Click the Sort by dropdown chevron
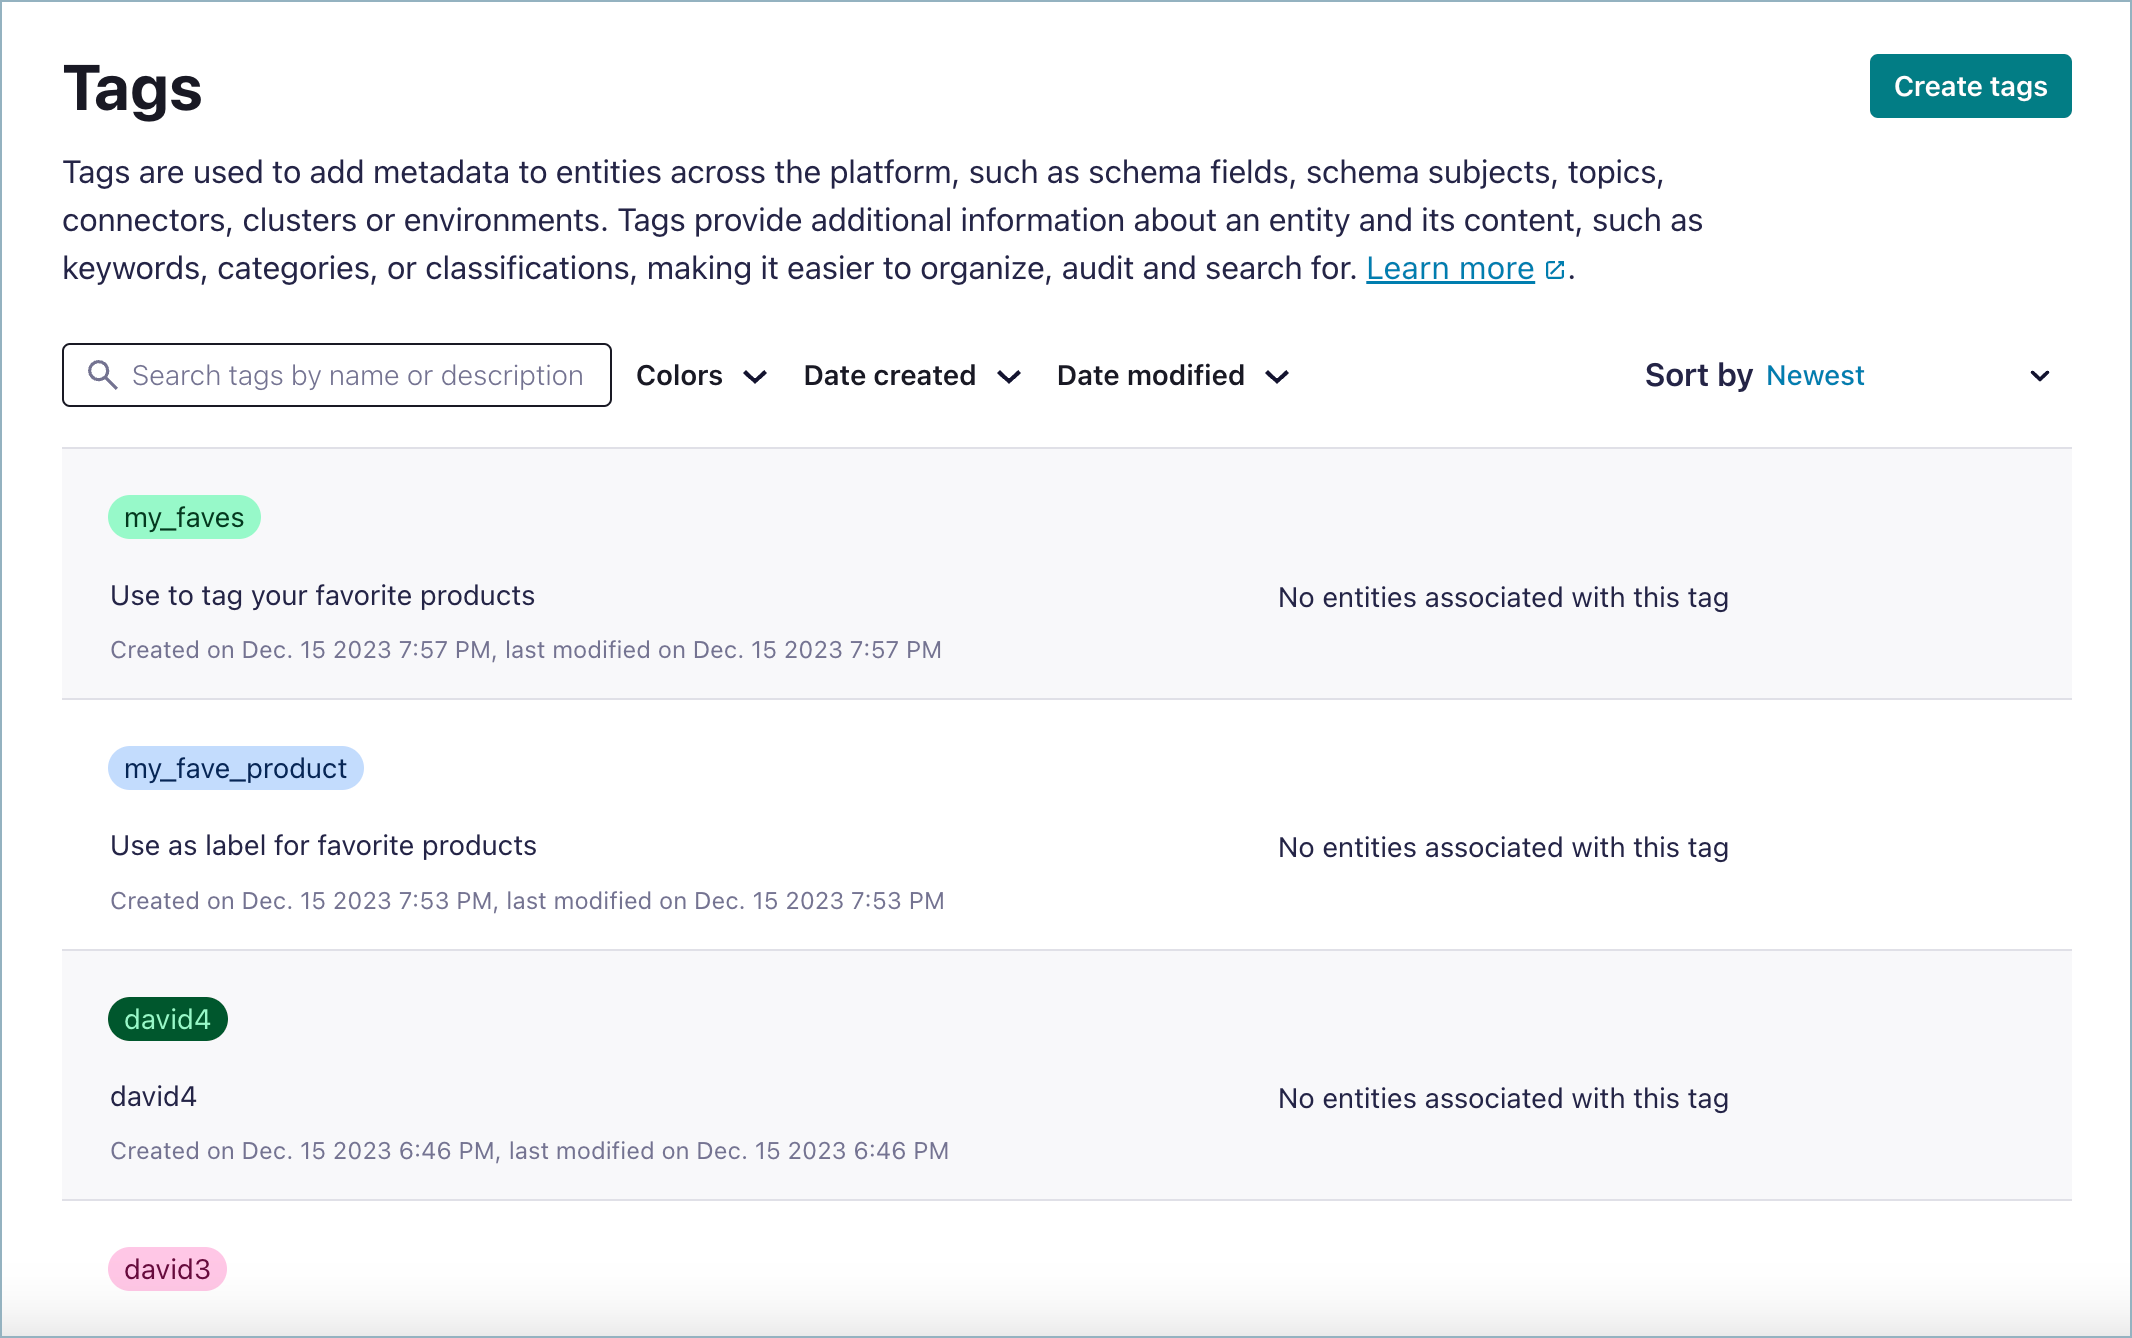This screenshot has height=1338, width=2132. pos(2040,376)
